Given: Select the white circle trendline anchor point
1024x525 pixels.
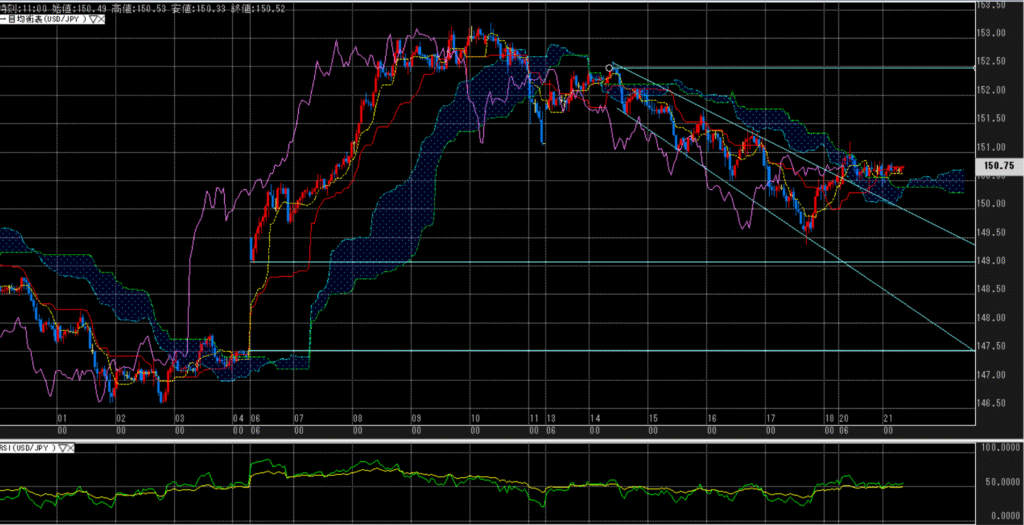Looking at the screenshot, I should click(x=609, y=67).
